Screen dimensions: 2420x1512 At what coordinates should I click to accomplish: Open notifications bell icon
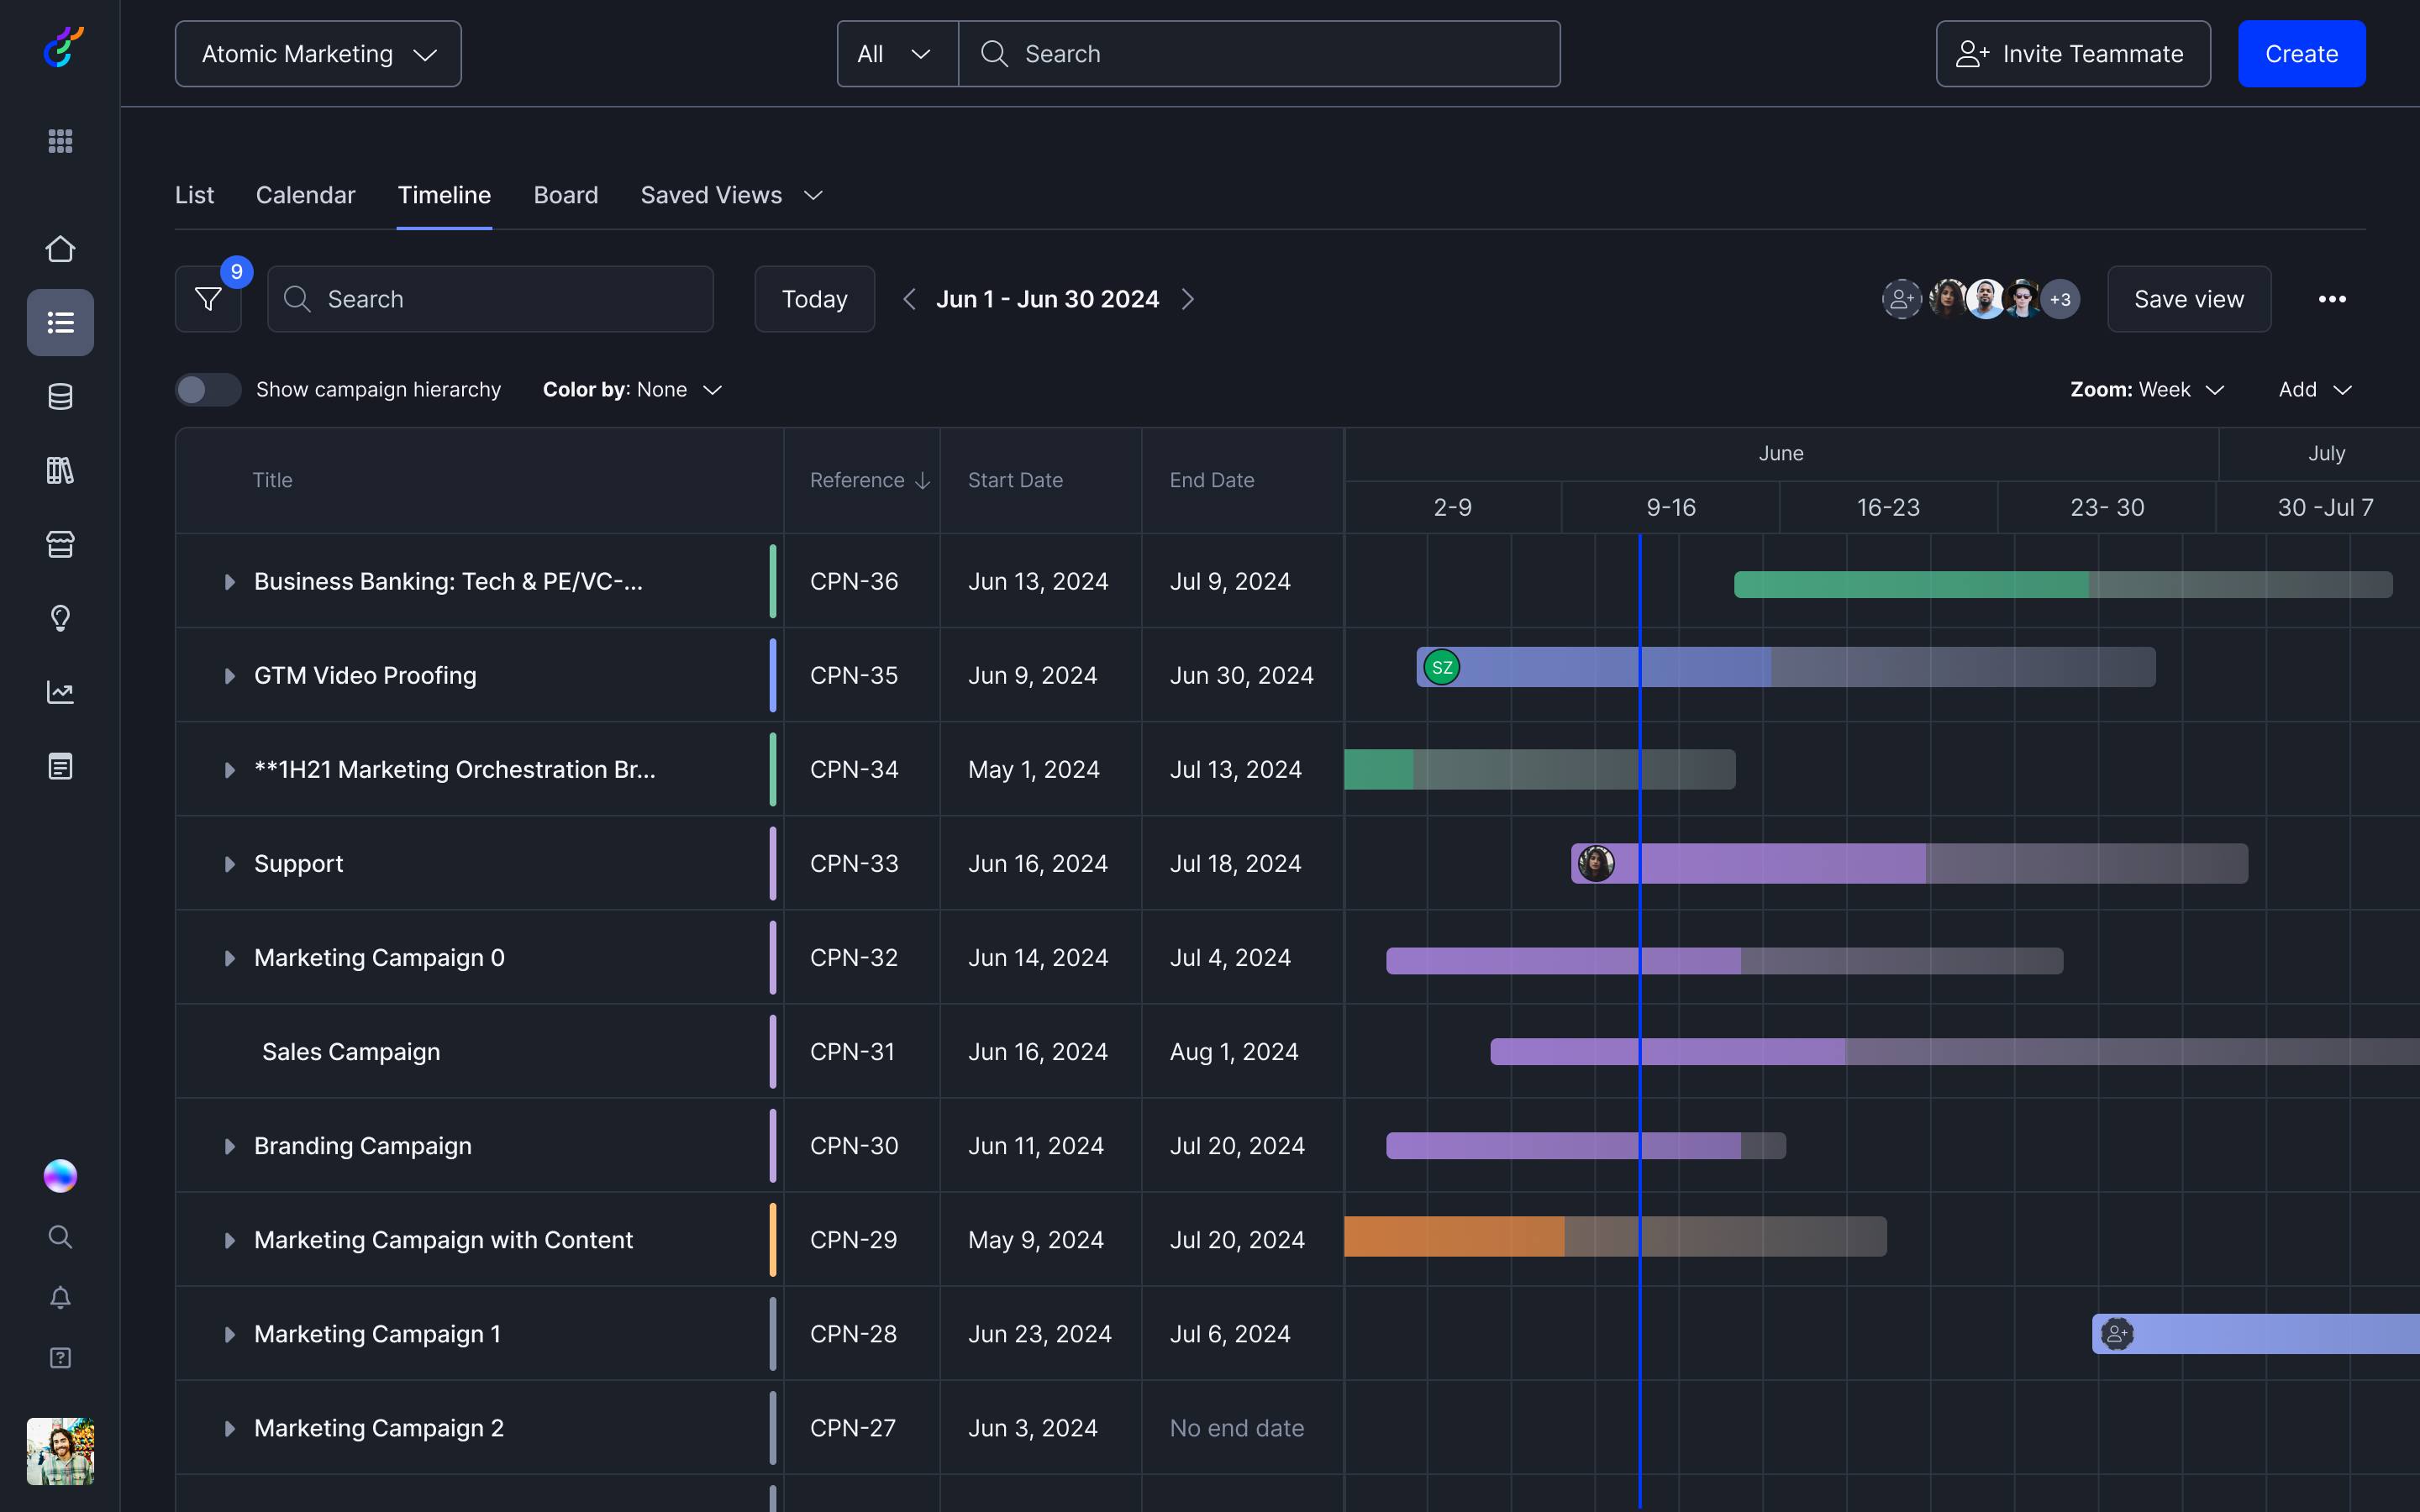[x=60, y=1297]
